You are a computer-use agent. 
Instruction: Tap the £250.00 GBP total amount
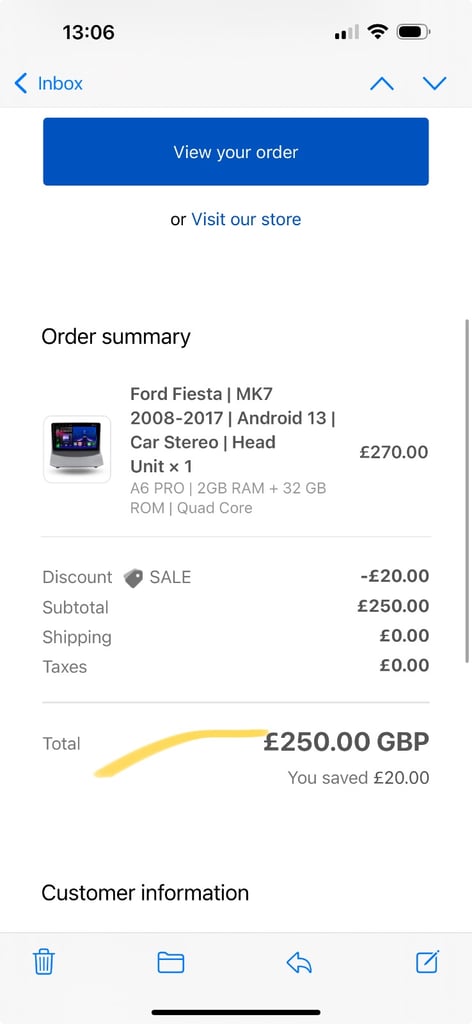point(347,743)
